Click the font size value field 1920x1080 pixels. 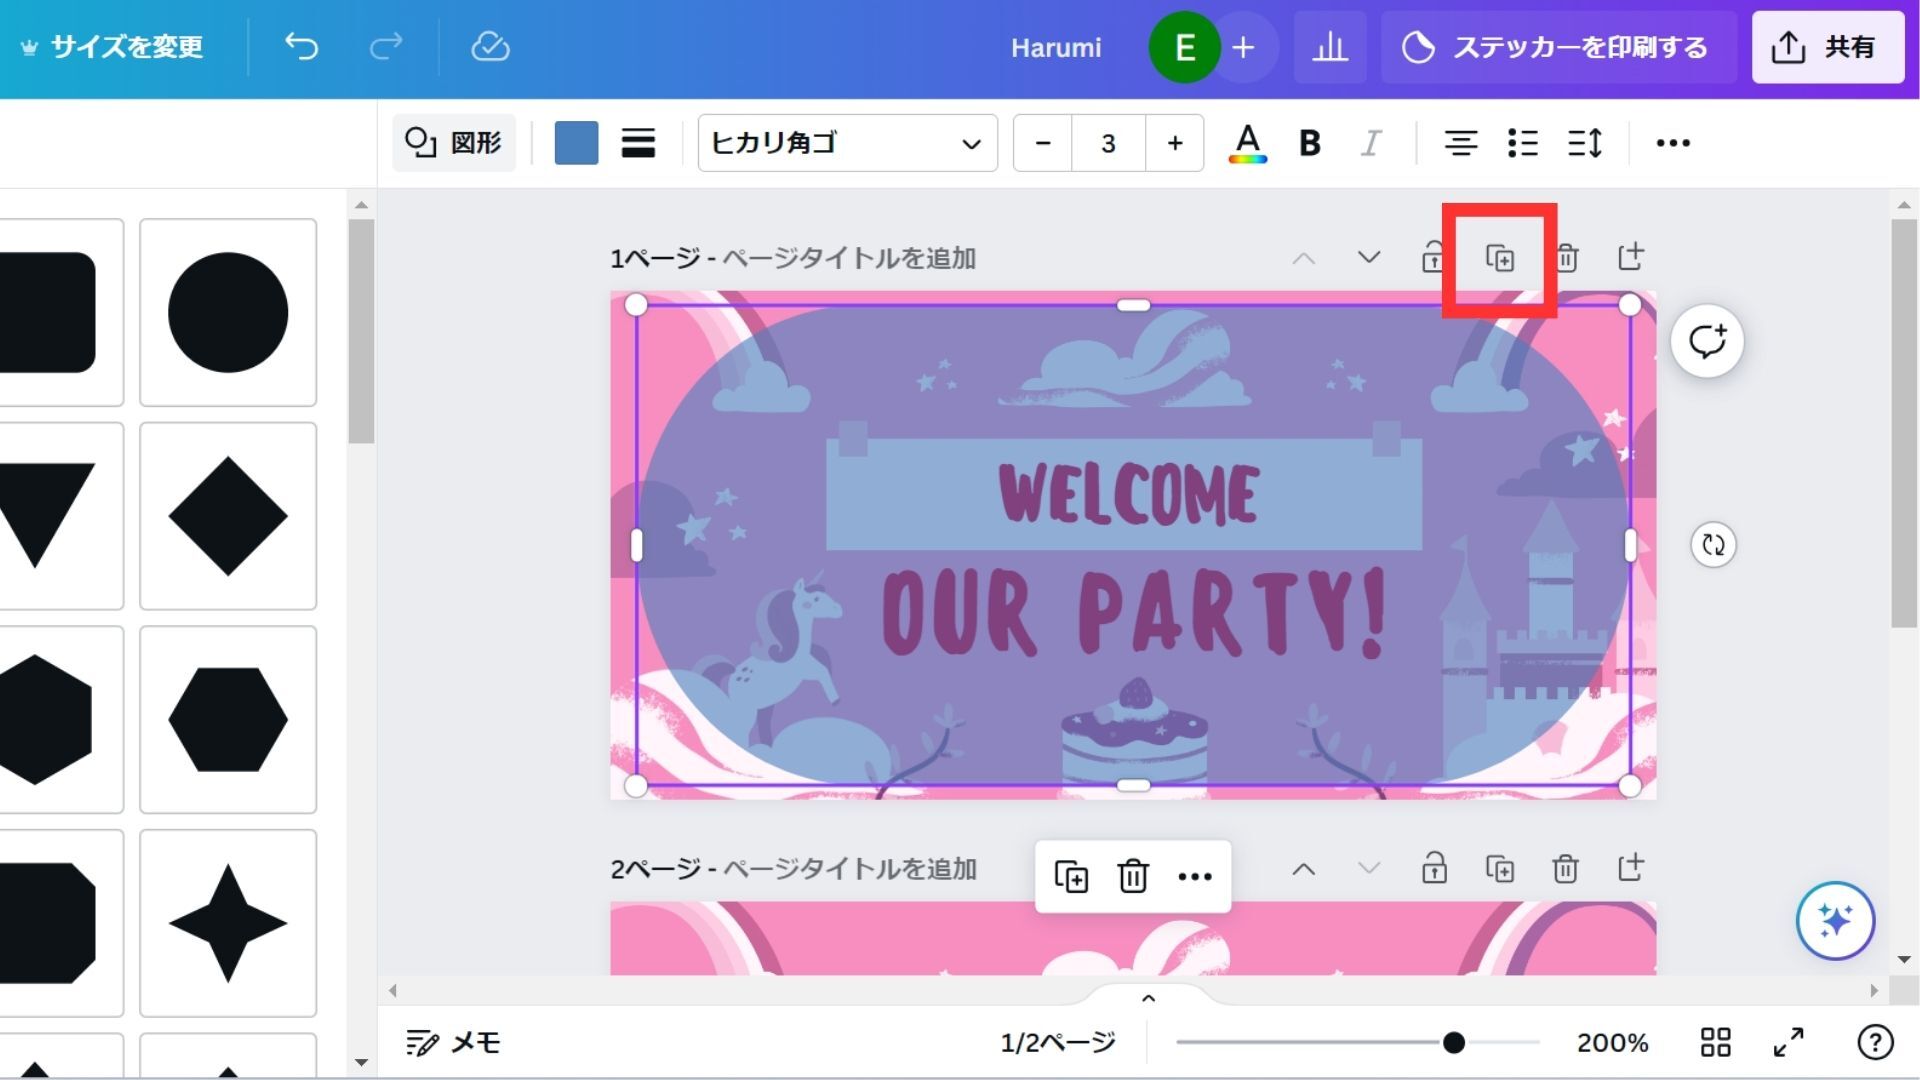[1108, 143]
